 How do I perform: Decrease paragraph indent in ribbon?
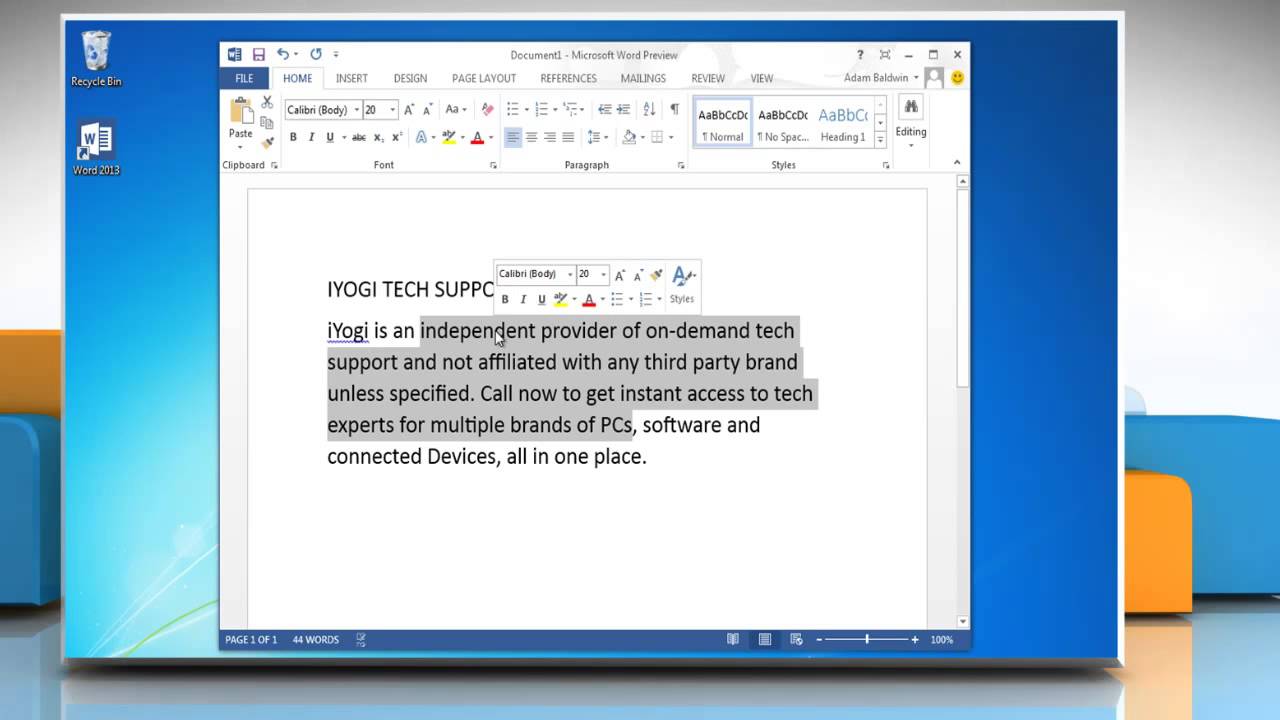(604, 110)
